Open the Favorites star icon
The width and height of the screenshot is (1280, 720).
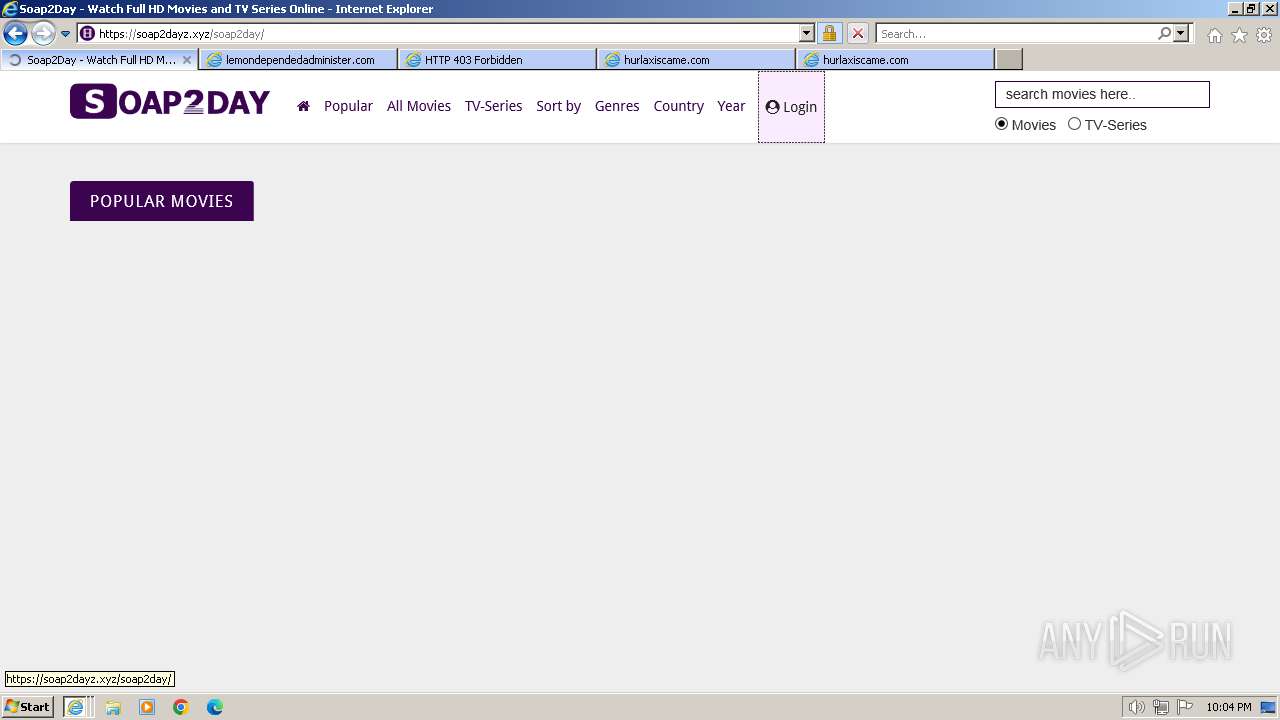tap(1239, 35)
